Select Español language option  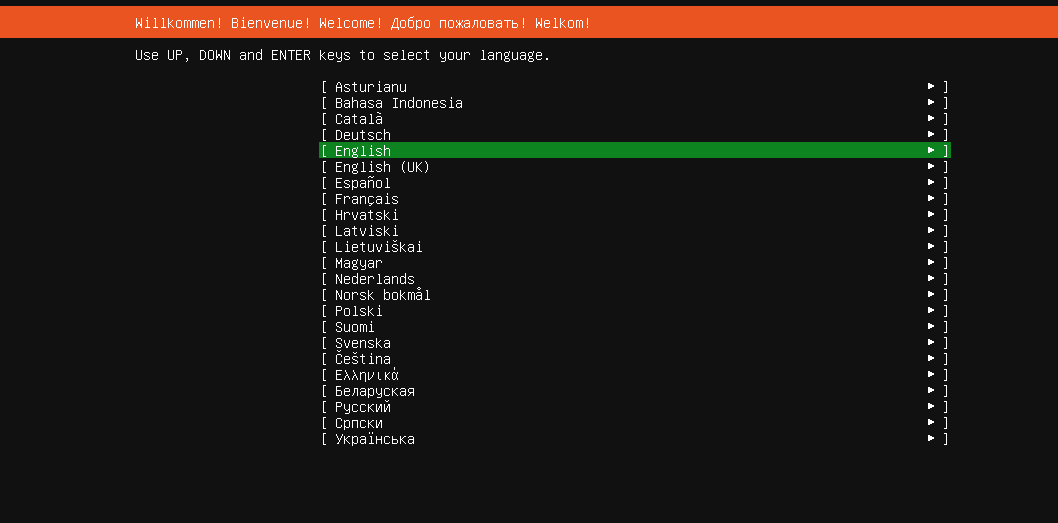[x=634, y=183]
